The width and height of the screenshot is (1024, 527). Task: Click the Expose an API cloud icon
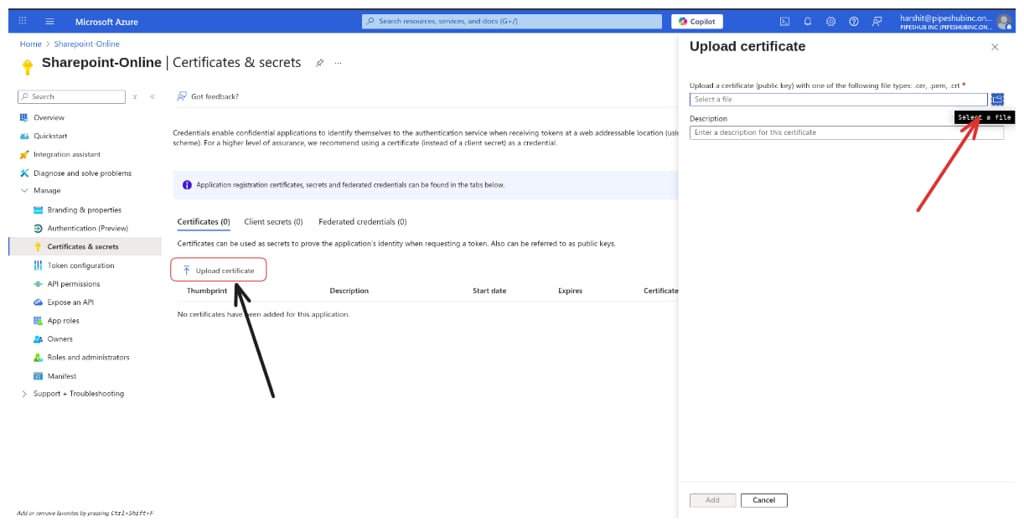click(38, 302)
